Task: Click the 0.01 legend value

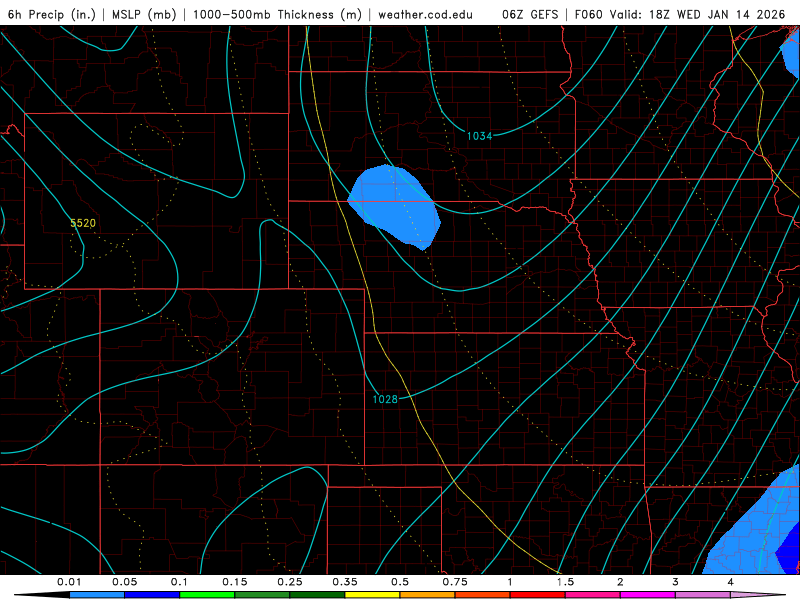Action: pos(69,582)
